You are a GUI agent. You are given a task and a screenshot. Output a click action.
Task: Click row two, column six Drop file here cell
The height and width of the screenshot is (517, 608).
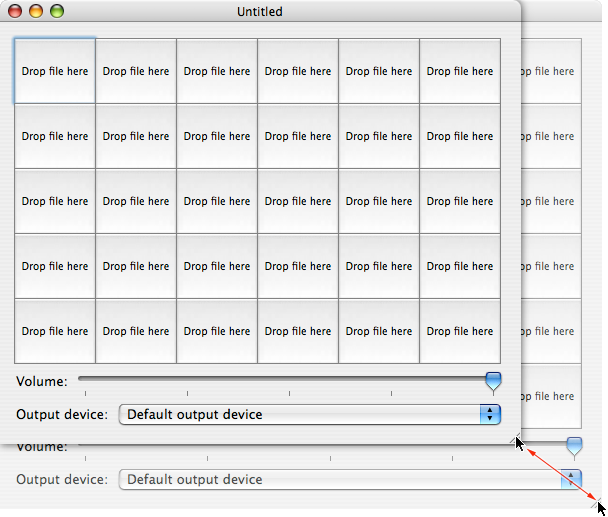pos(460,136)
